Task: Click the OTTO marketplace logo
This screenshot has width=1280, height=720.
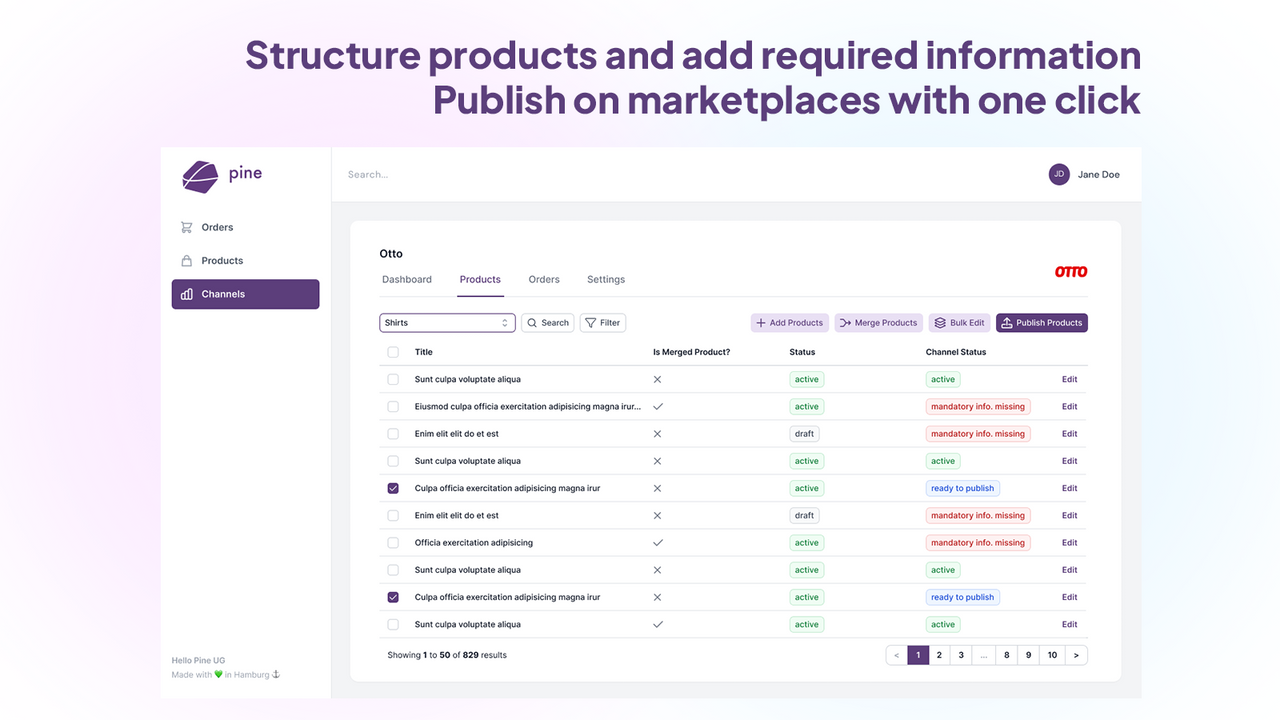Action: point(1068,270)
